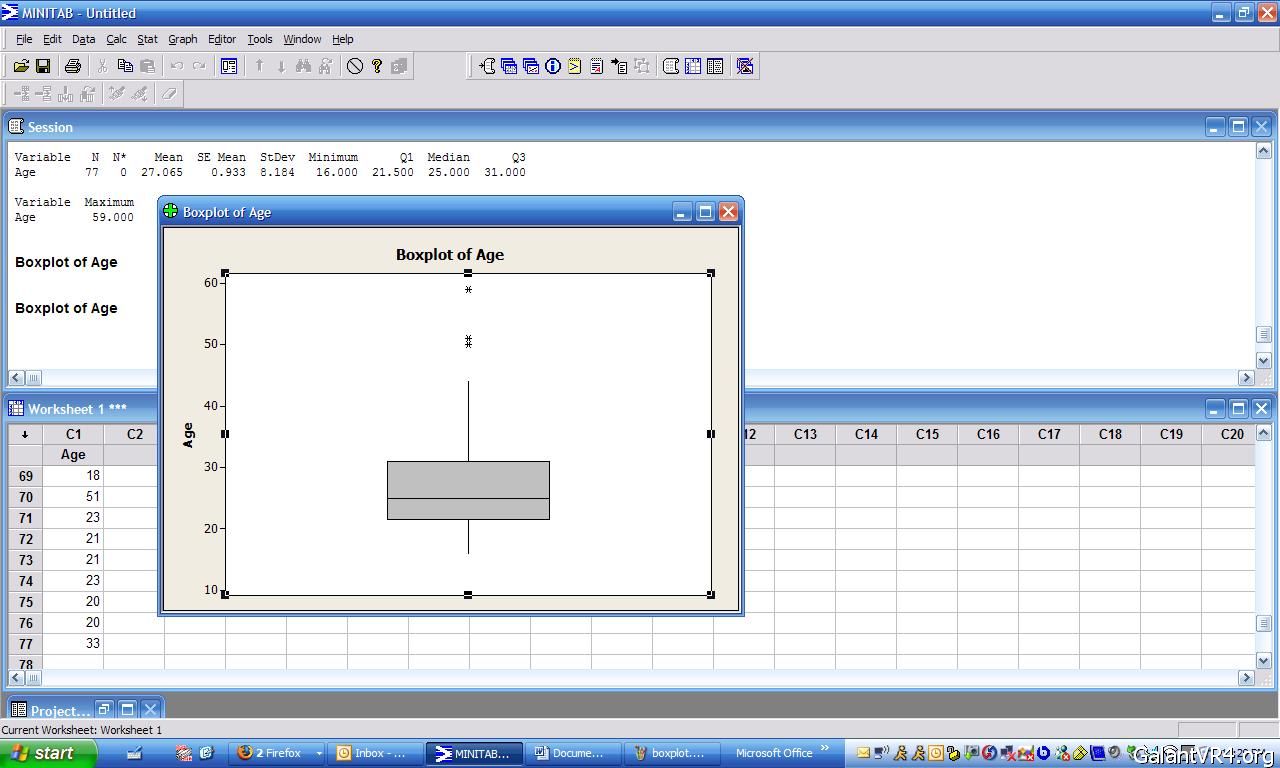Screen dimensions: 1280x768
Task: Click the Find binoculars icon
Action: tap(303, 66)
